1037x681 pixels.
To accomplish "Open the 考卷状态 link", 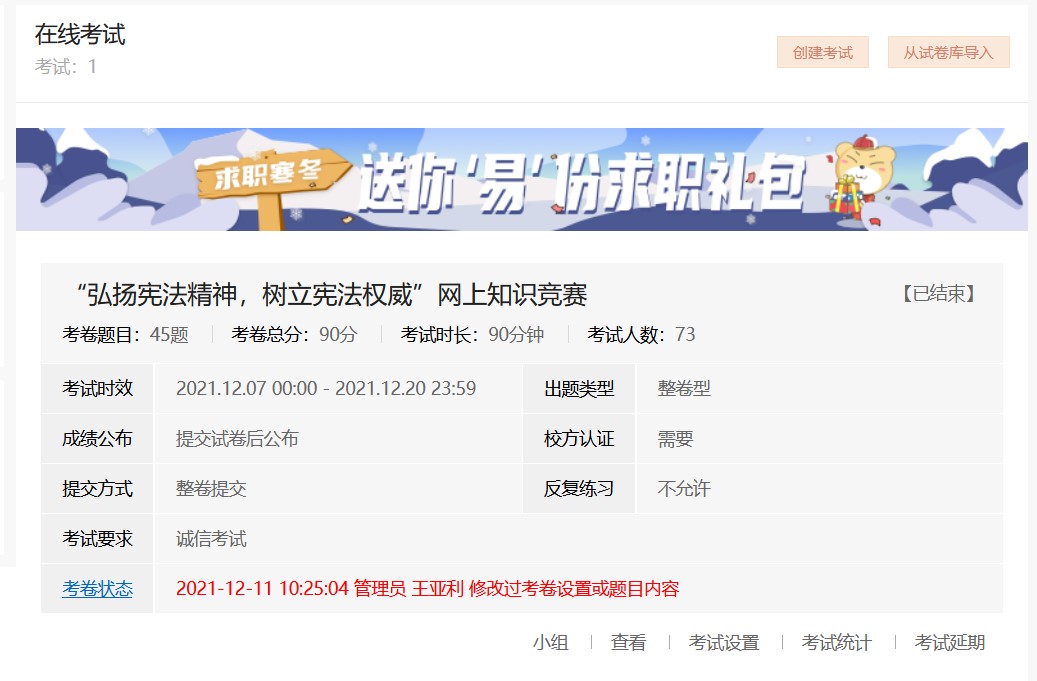I will 97,589.
